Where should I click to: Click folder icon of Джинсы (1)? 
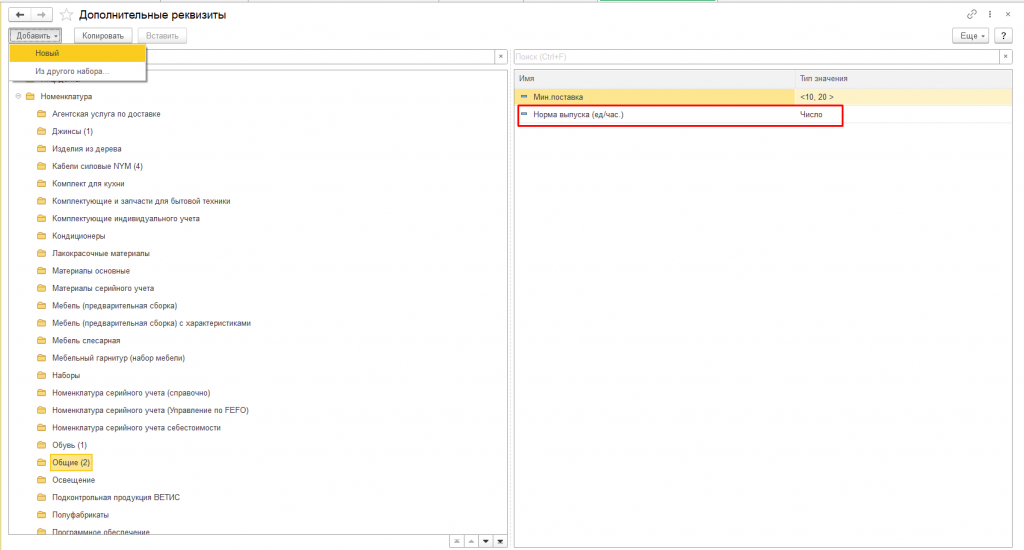42,131
